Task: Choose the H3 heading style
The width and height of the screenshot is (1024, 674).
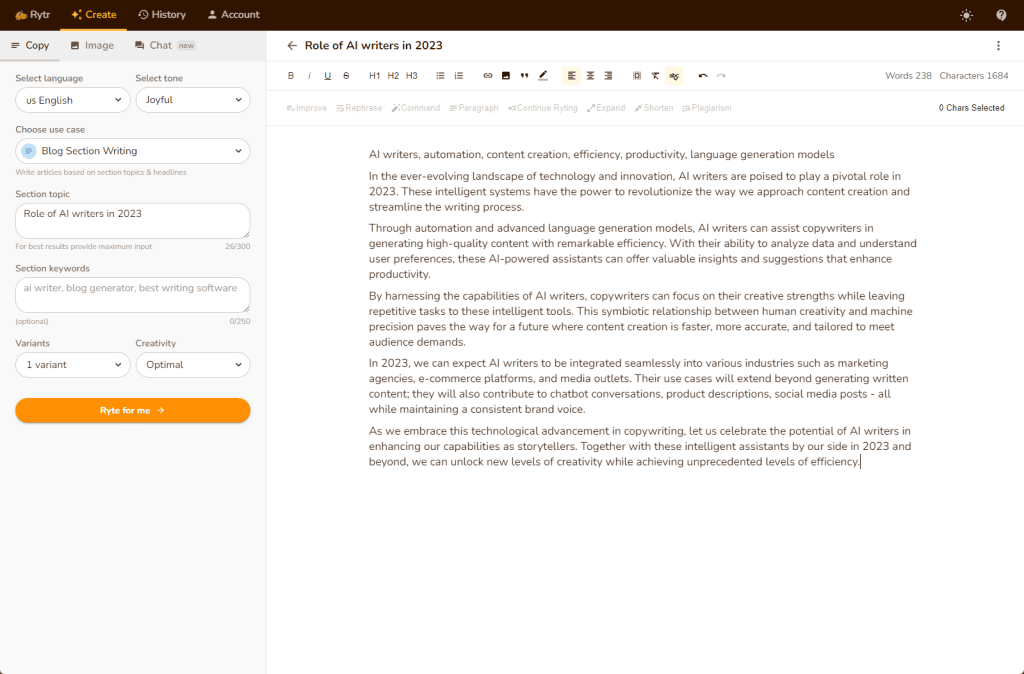Action: [x=411, y=76]
